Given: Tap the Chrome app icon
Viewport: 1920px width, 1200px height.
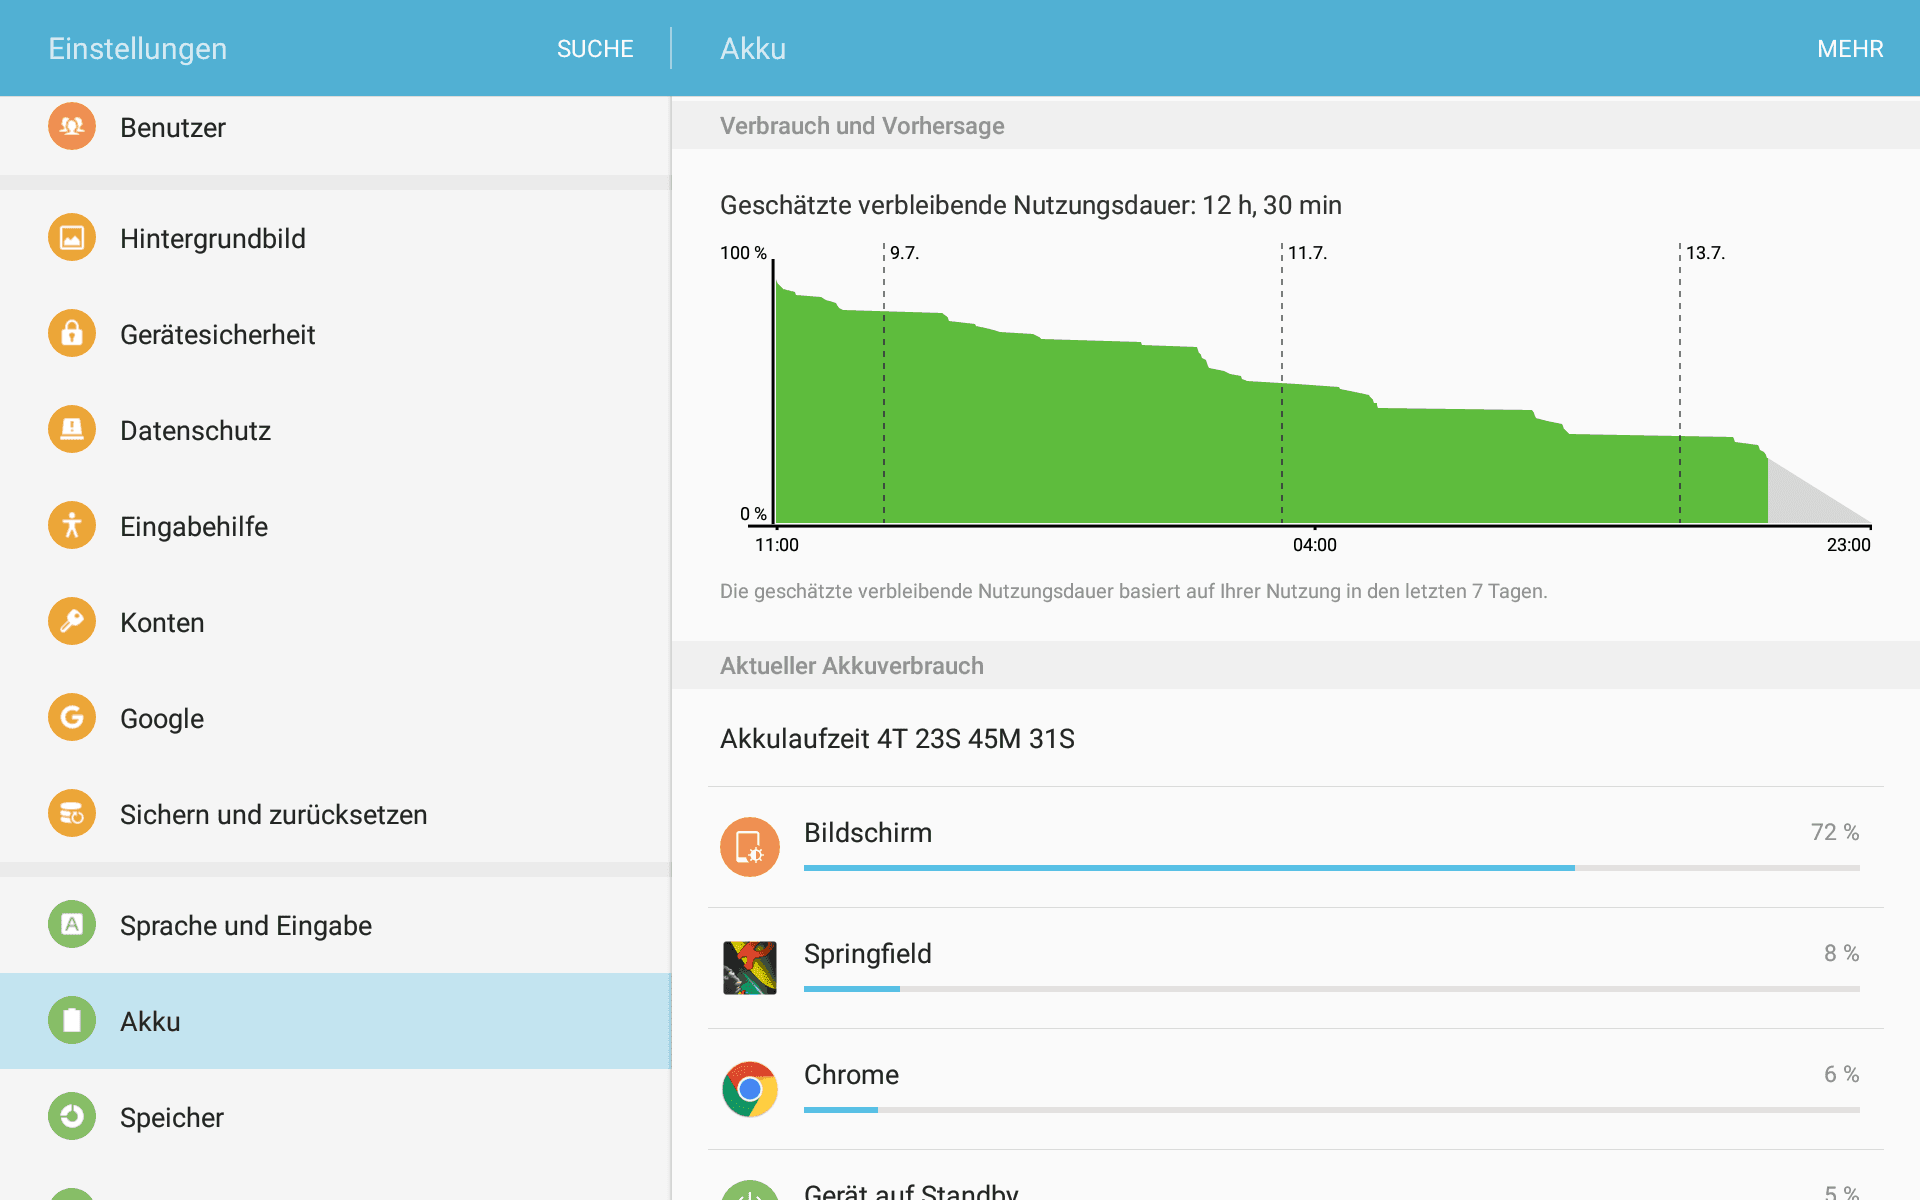Looking at the screenshot, I should [x=750, y=1089].
